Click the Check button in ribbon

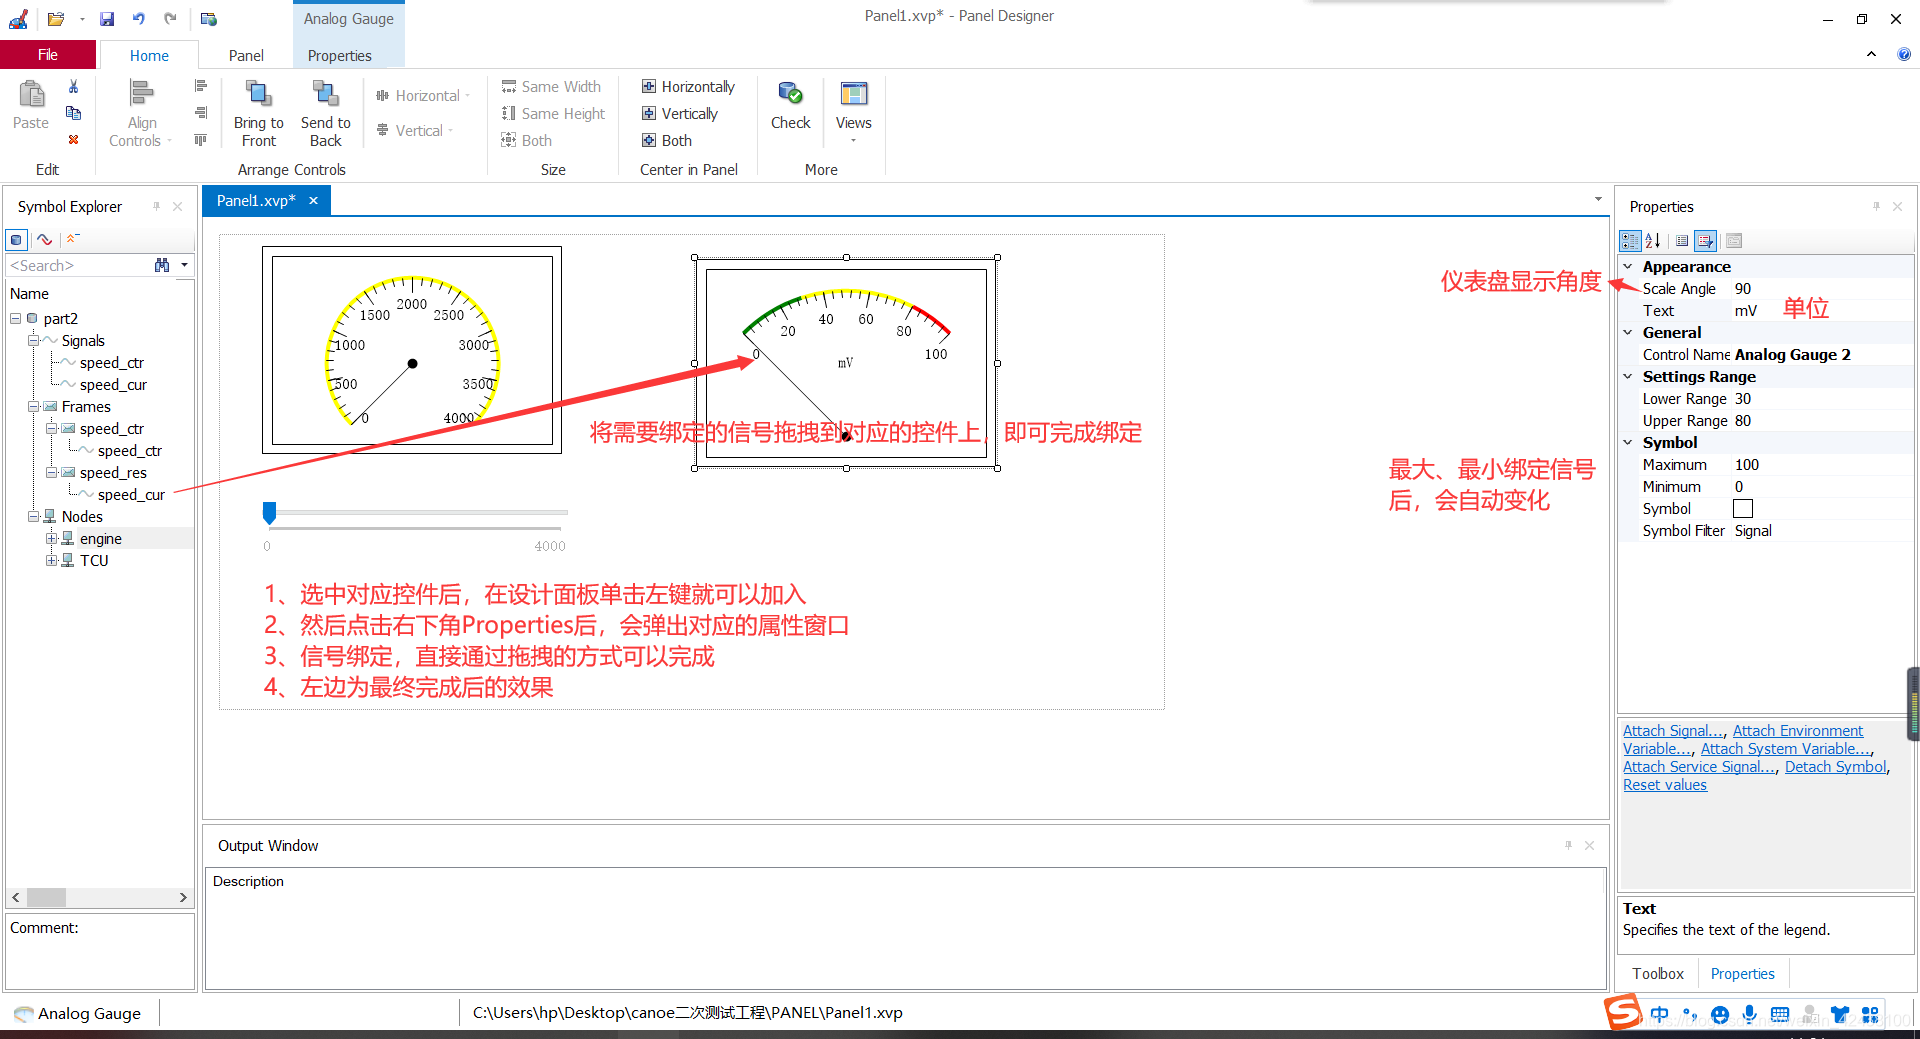coord(790,105)
